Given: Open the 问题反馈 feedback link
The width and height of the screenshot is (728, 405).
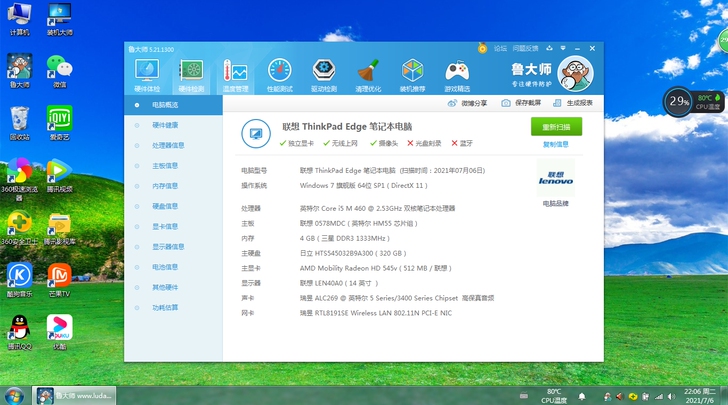Looking at the screenshot, I should [525, 48].
